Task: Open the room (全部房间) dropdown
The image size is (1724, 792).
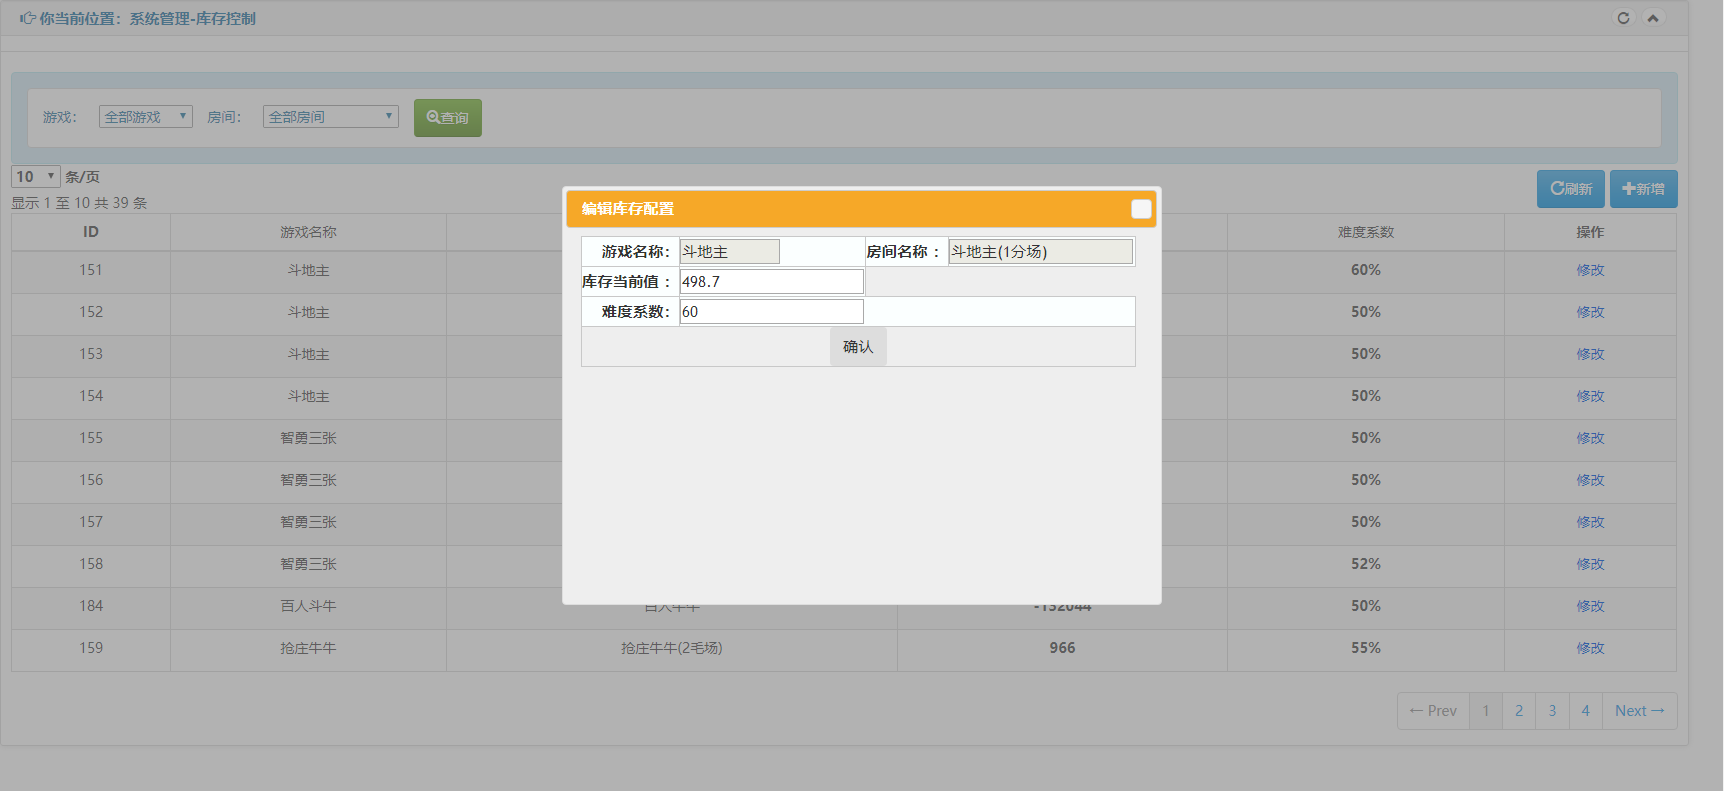Action: (330, 117)
